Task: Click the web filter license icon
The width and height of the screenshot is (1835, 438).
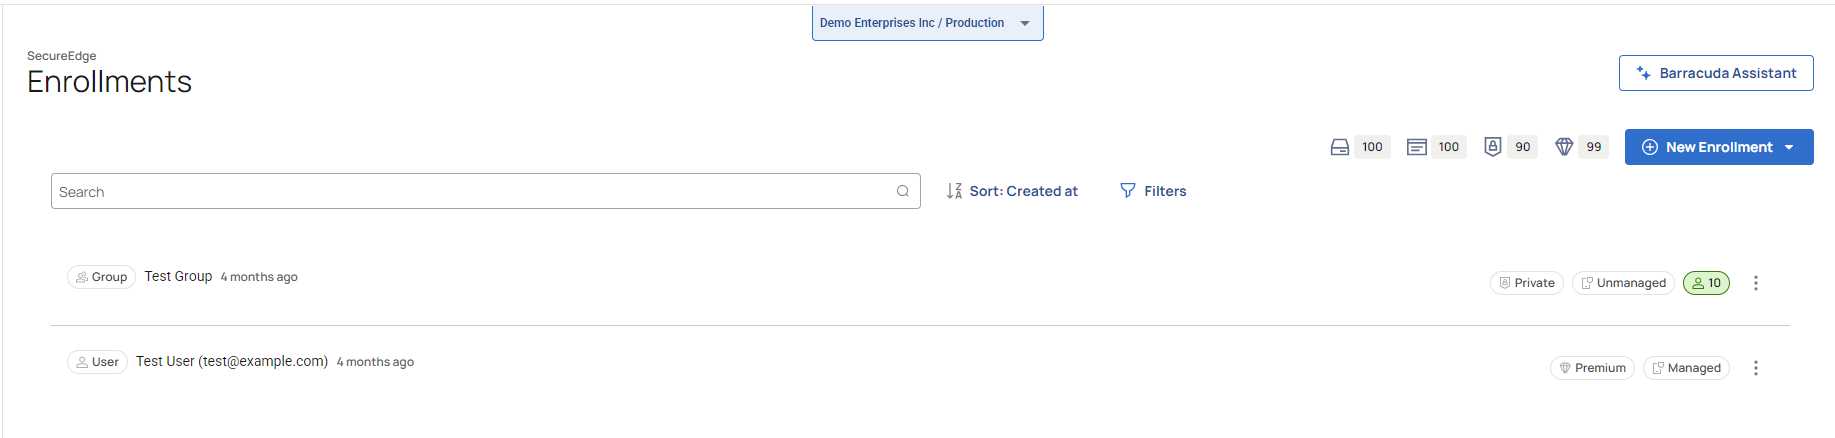Action: tap(1416, 147)
